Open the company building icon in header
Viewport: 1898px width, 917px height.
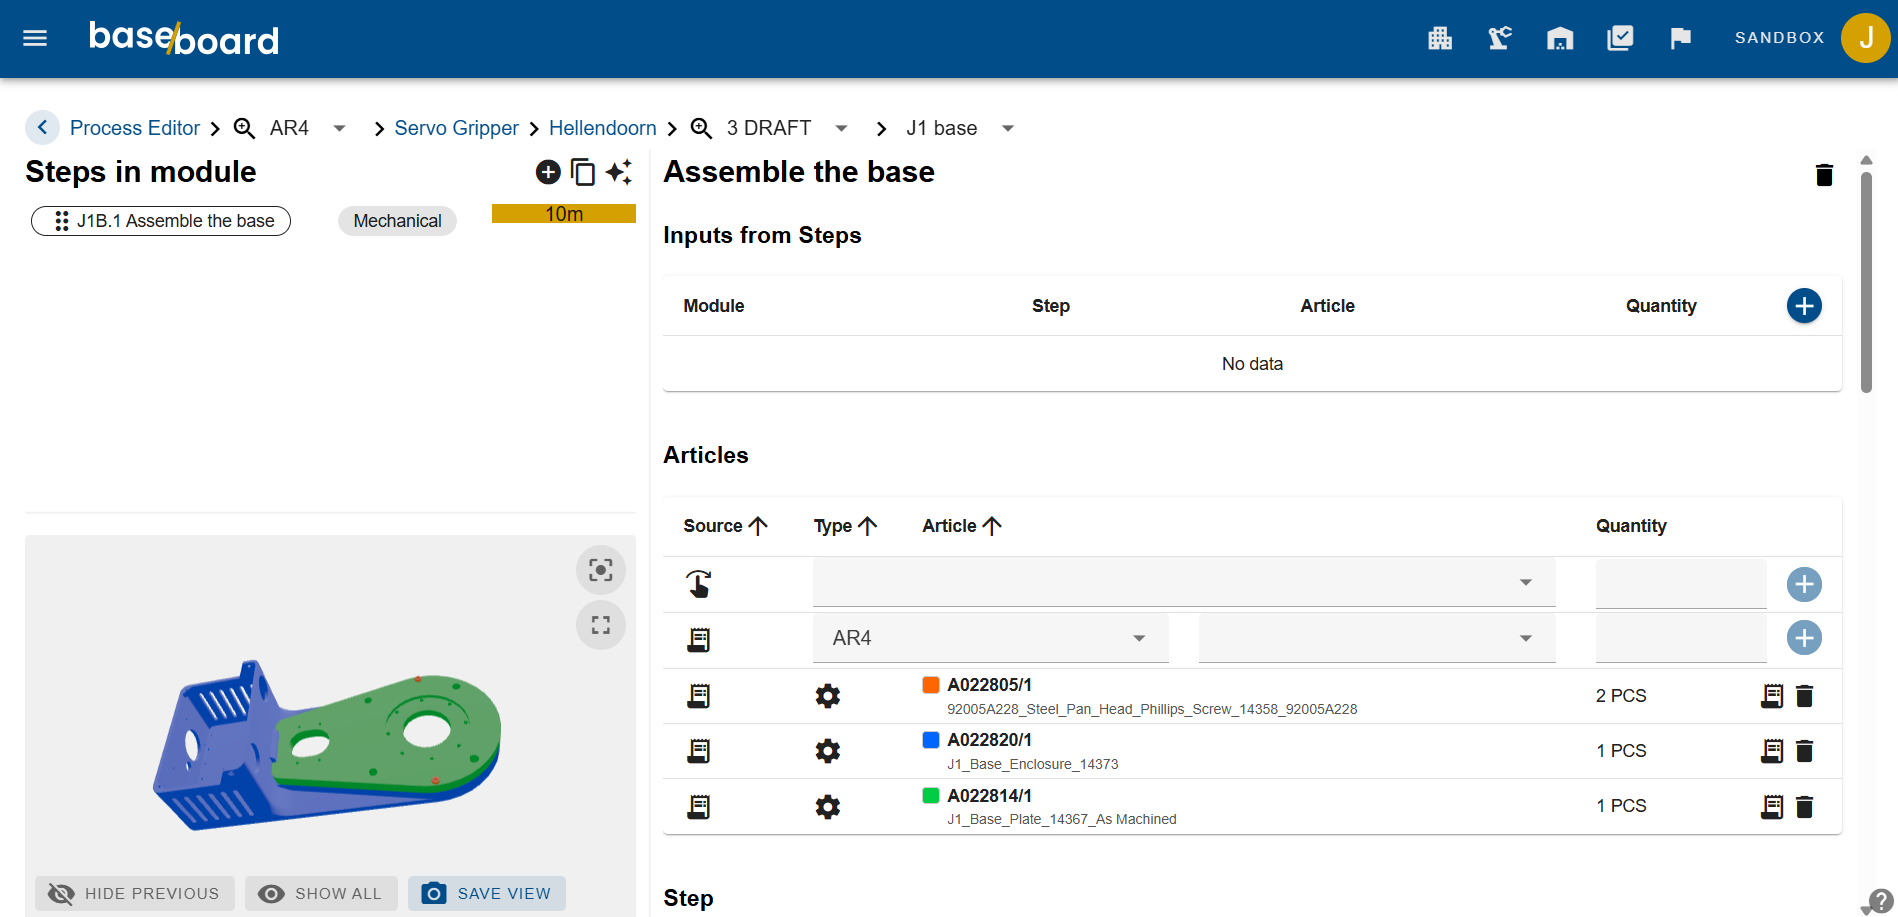pyautogui.click(x=1440, y=38)
